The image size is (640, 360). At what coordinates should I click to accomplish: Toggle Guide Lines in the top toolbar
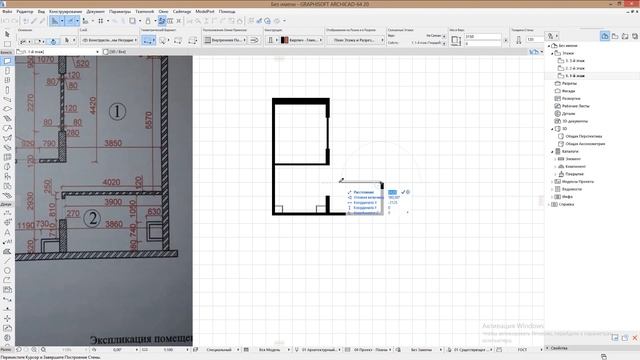(x=55, y=21)
